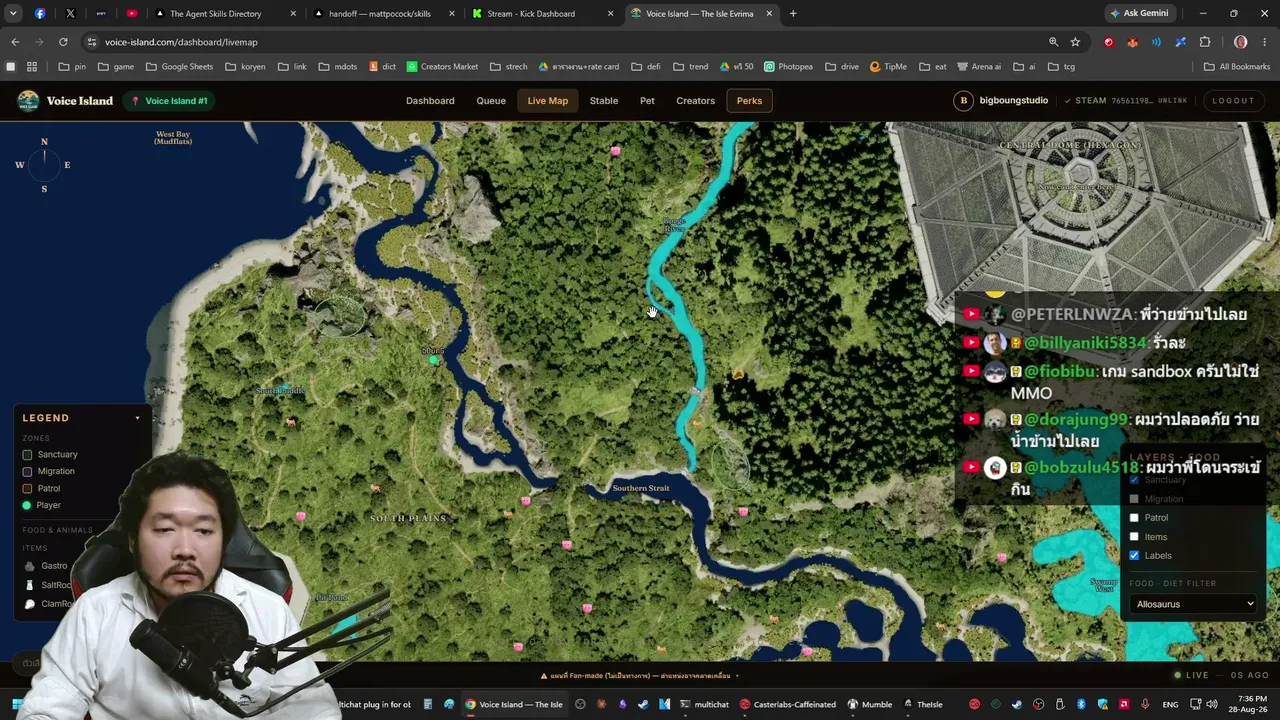Open the Stable tab
This screenshot has width=1280, height=720.
click(x=604, y=101)
